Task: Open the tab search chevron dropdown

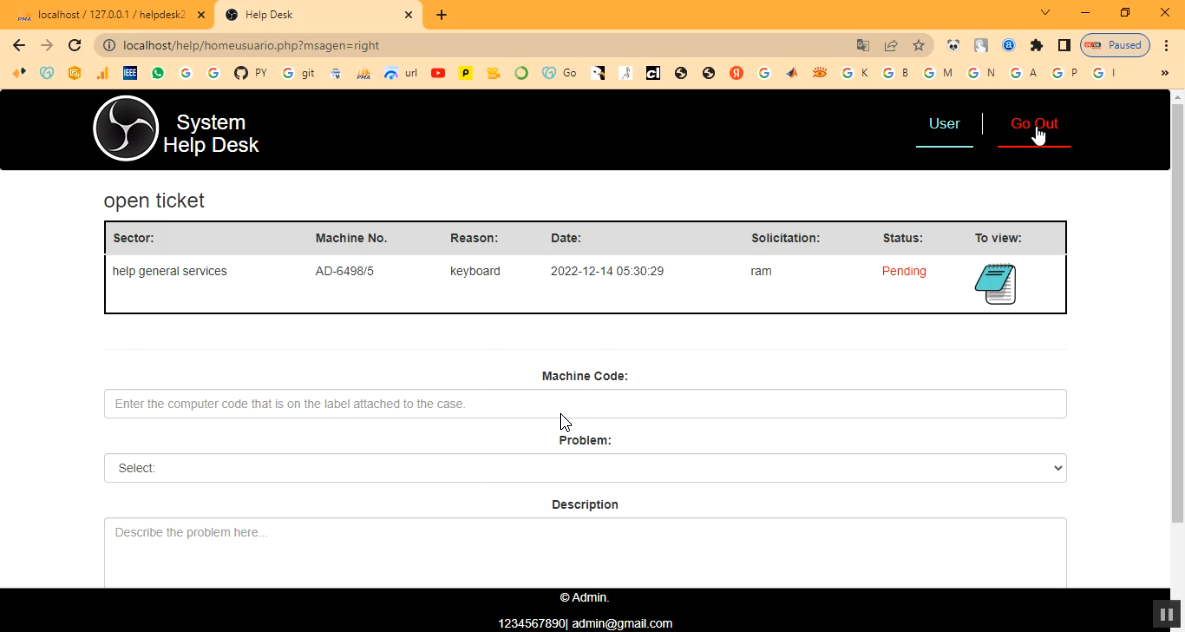Action: 1046,13
